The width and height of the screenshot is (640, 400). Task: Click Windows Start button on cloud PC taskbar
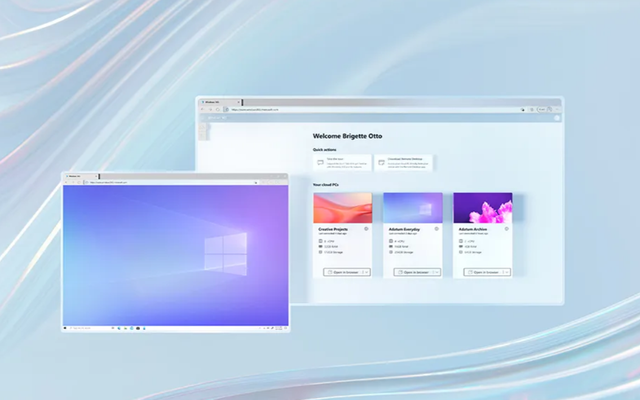point(66,327)
